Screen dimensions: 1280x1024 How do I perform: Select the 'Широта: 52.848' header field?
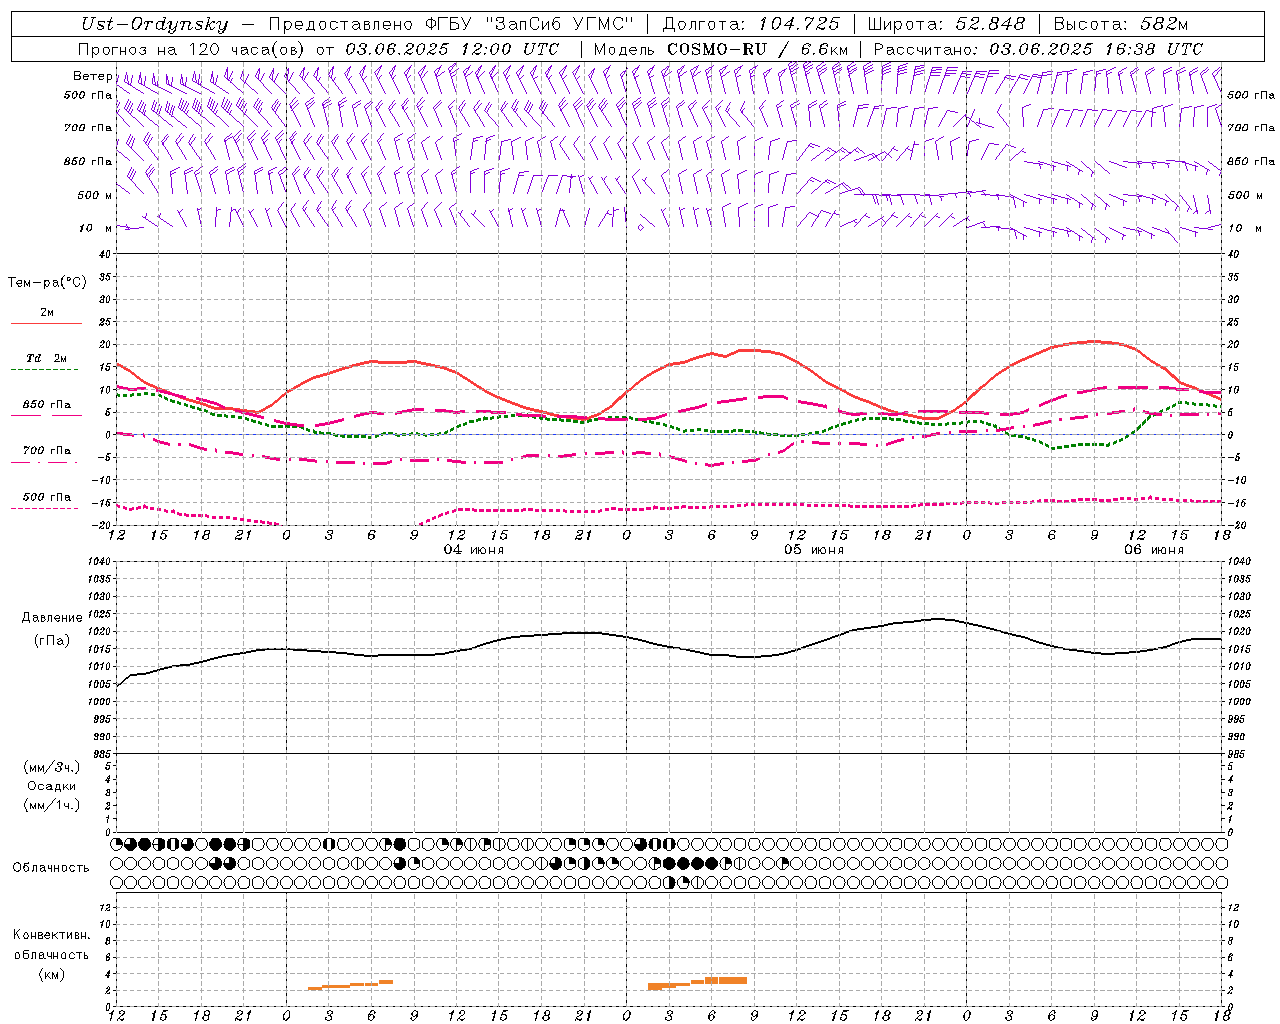946,24
